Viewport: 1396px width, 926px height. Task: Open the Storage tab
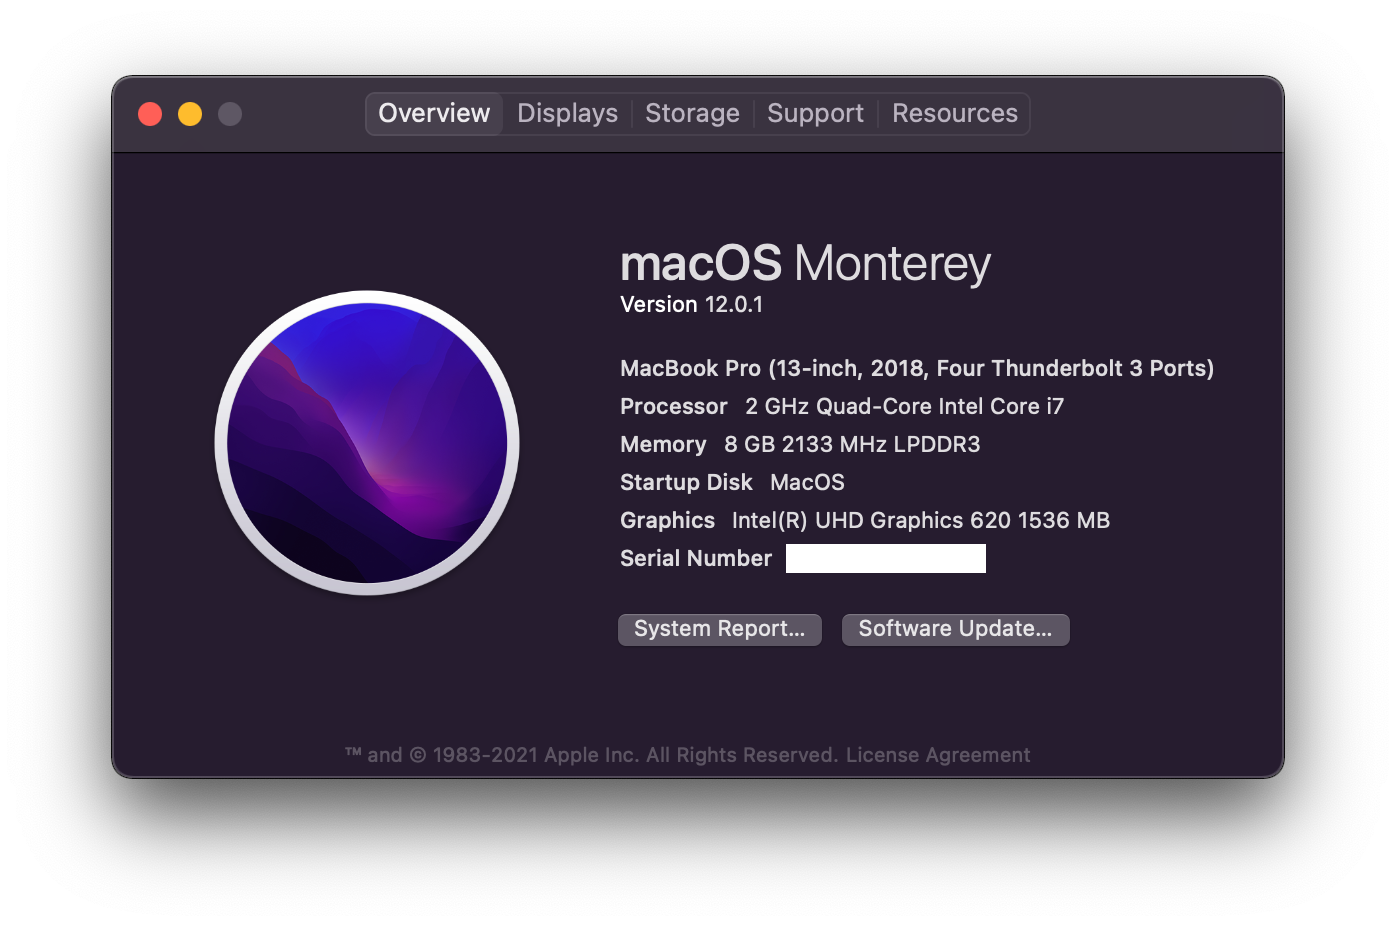(x=692, y=114)
